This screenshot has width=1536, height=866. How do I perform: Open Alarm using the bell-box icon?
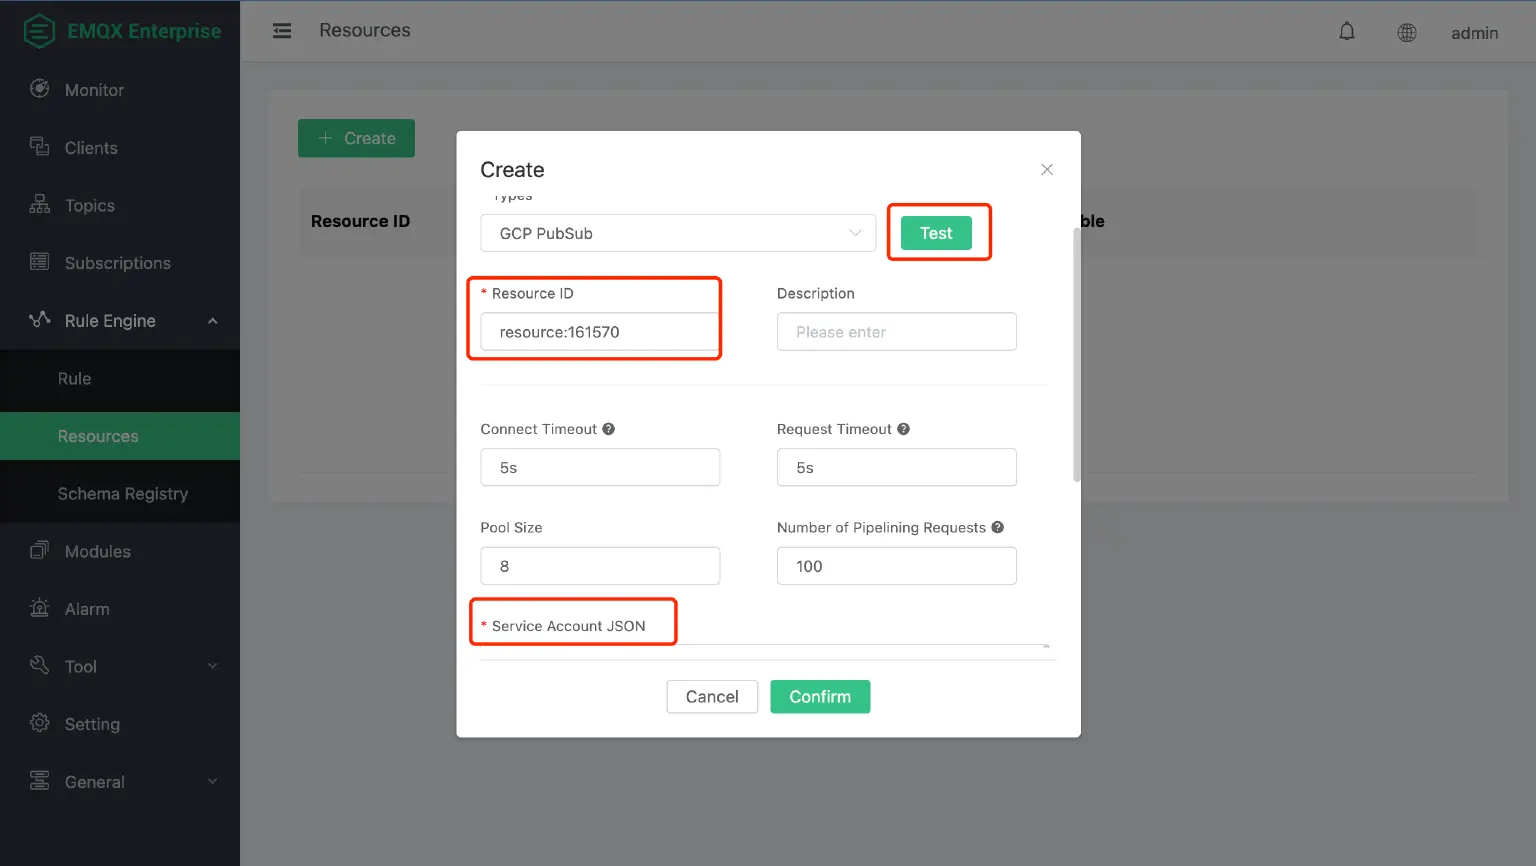(x=39, y=608)
